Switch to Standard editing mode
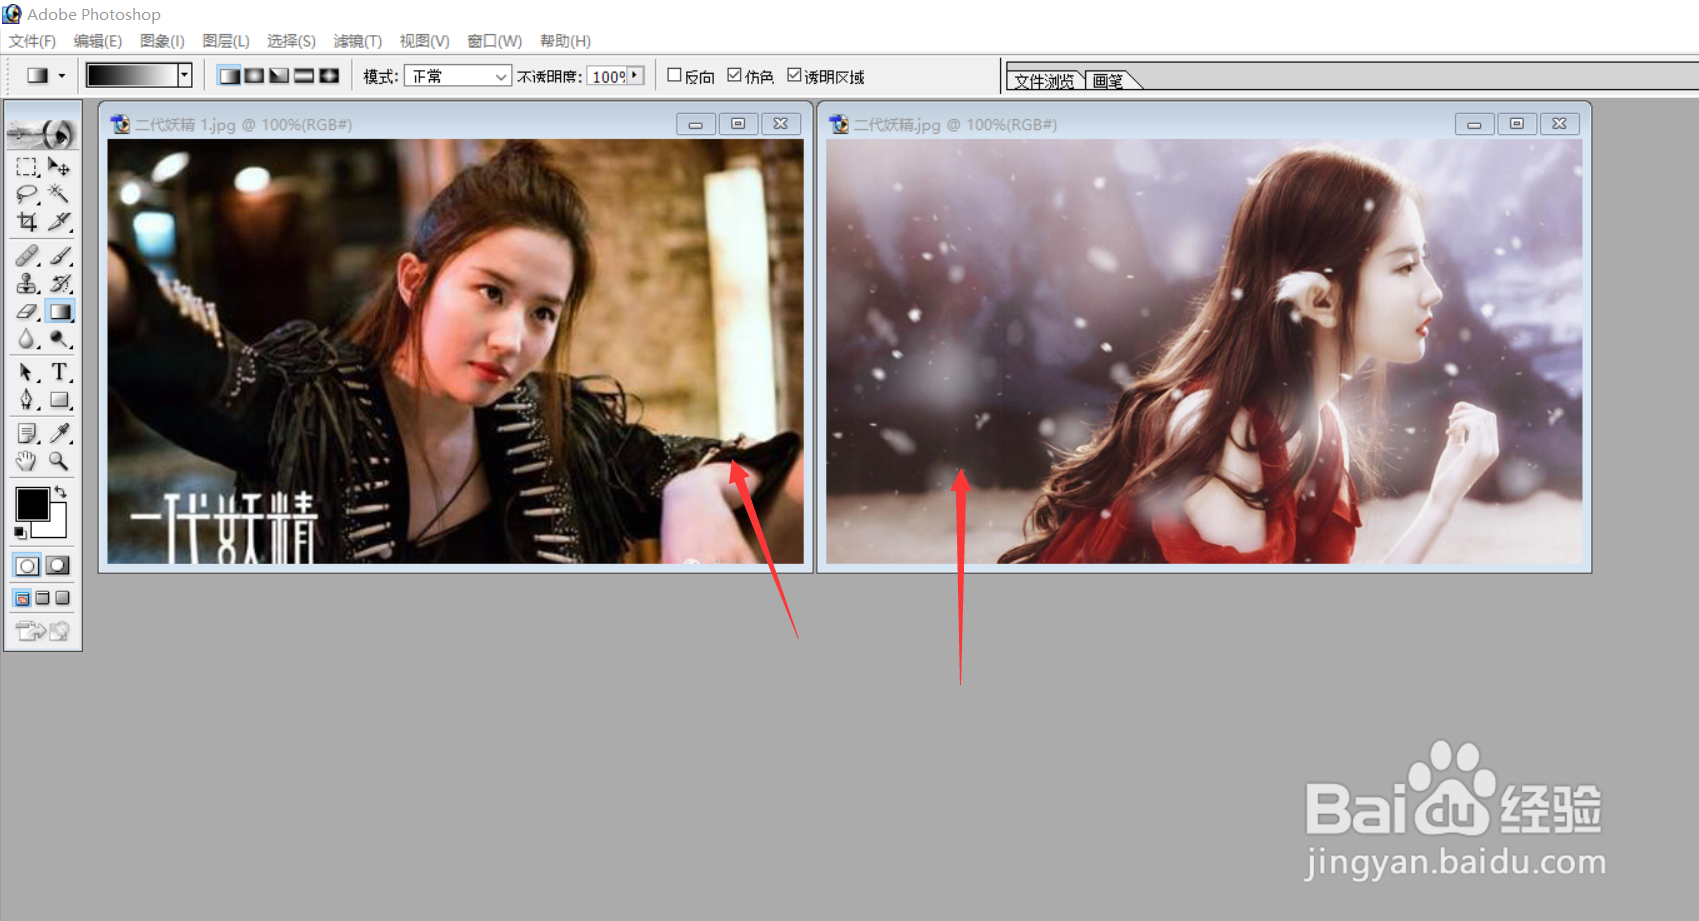The image size is (1699, 921). click(x=27, y=566)
